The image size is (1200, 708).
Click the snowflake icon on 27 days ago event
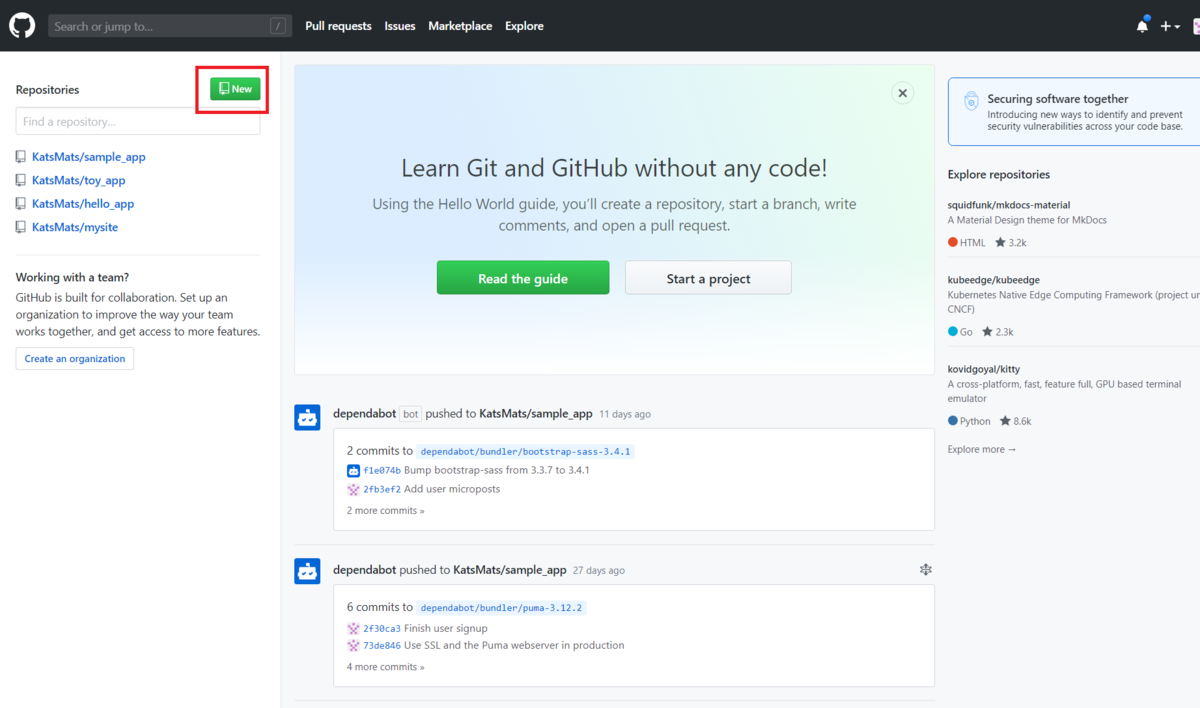click(x=926, y=569)
